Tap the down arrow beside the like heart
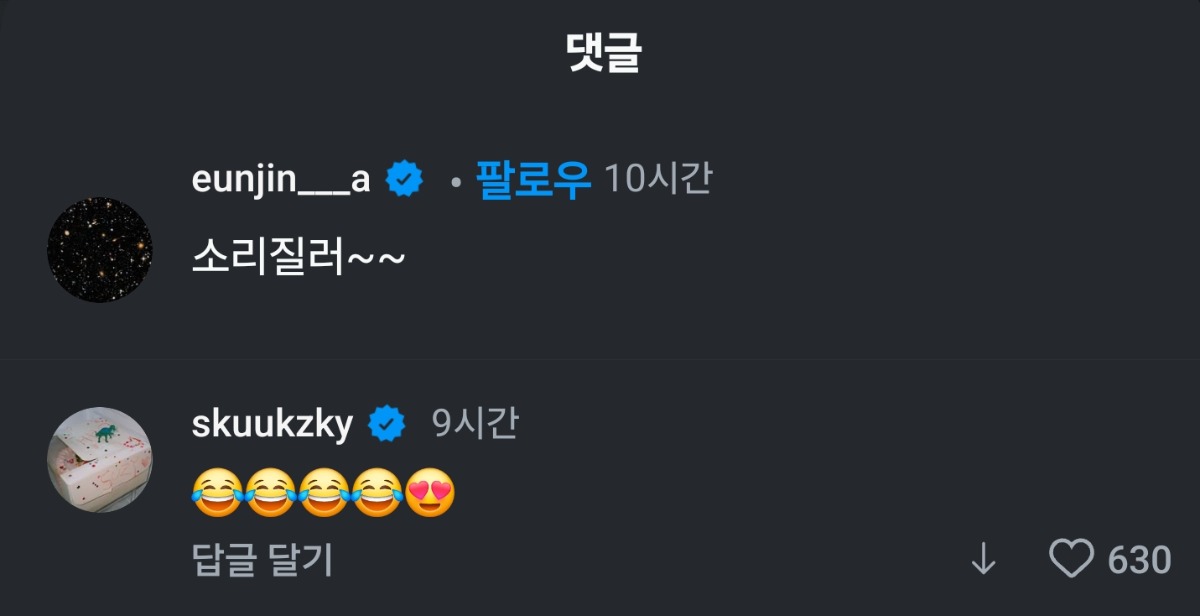1200x616 pixels. (983, 560)
